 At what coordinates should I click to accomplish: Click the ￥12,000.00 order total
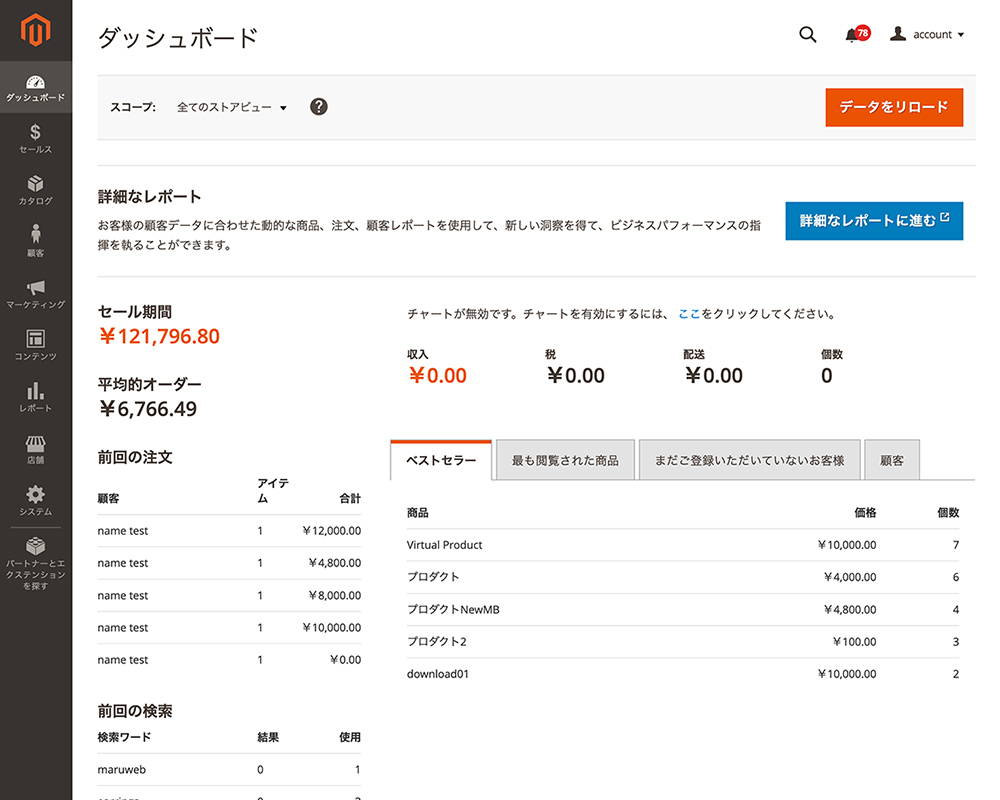tap(331, 531)
